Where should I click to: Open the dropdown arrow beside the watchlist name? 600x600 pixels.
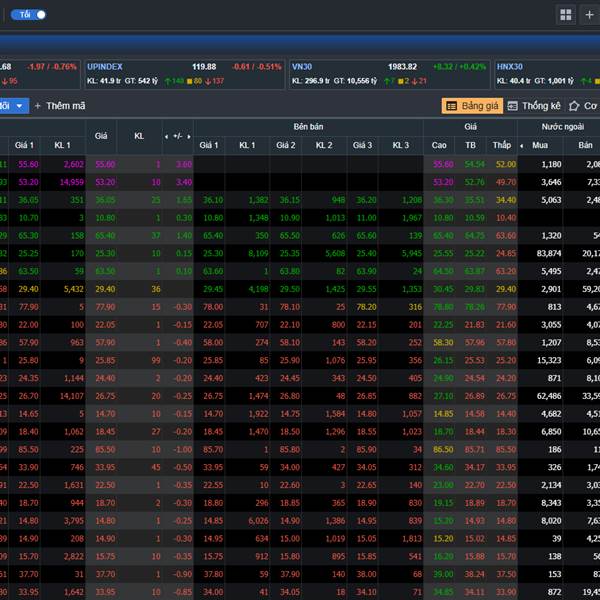pos(20,105)
